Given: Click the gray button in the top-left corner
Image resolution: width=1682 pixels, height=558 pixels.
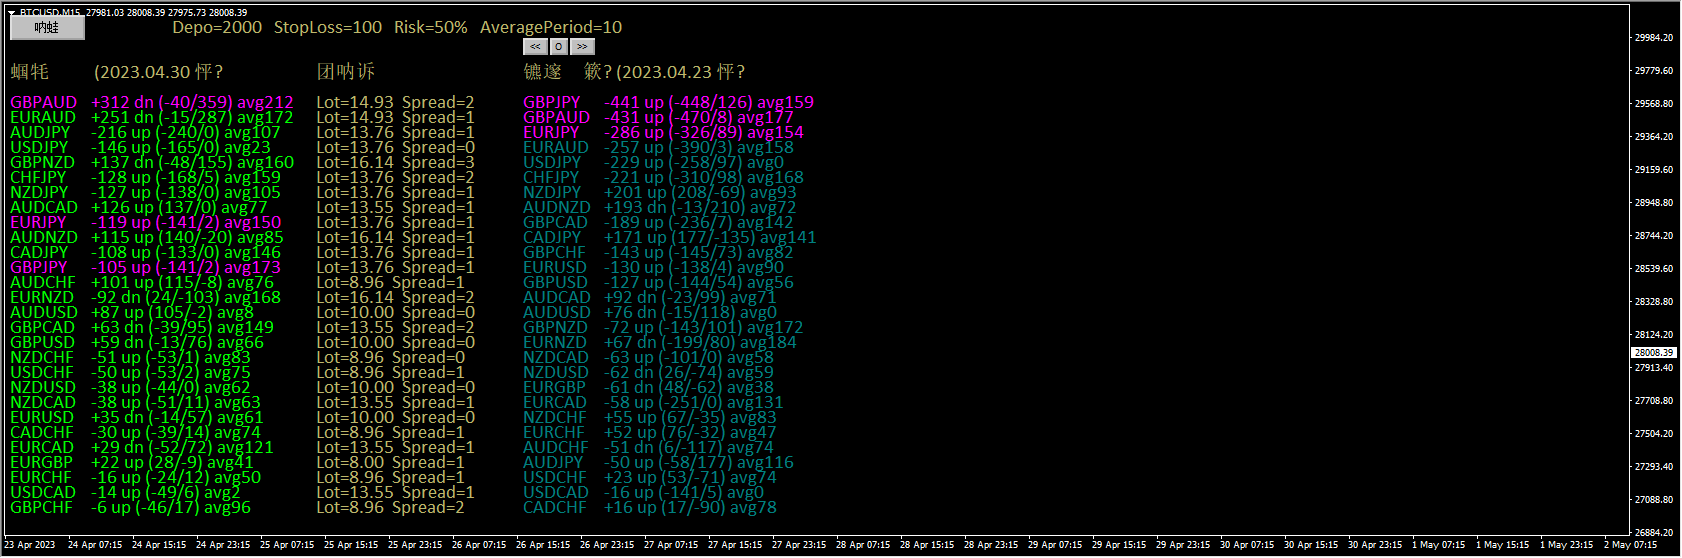Looking at the screenshot, I should point(47,28).
